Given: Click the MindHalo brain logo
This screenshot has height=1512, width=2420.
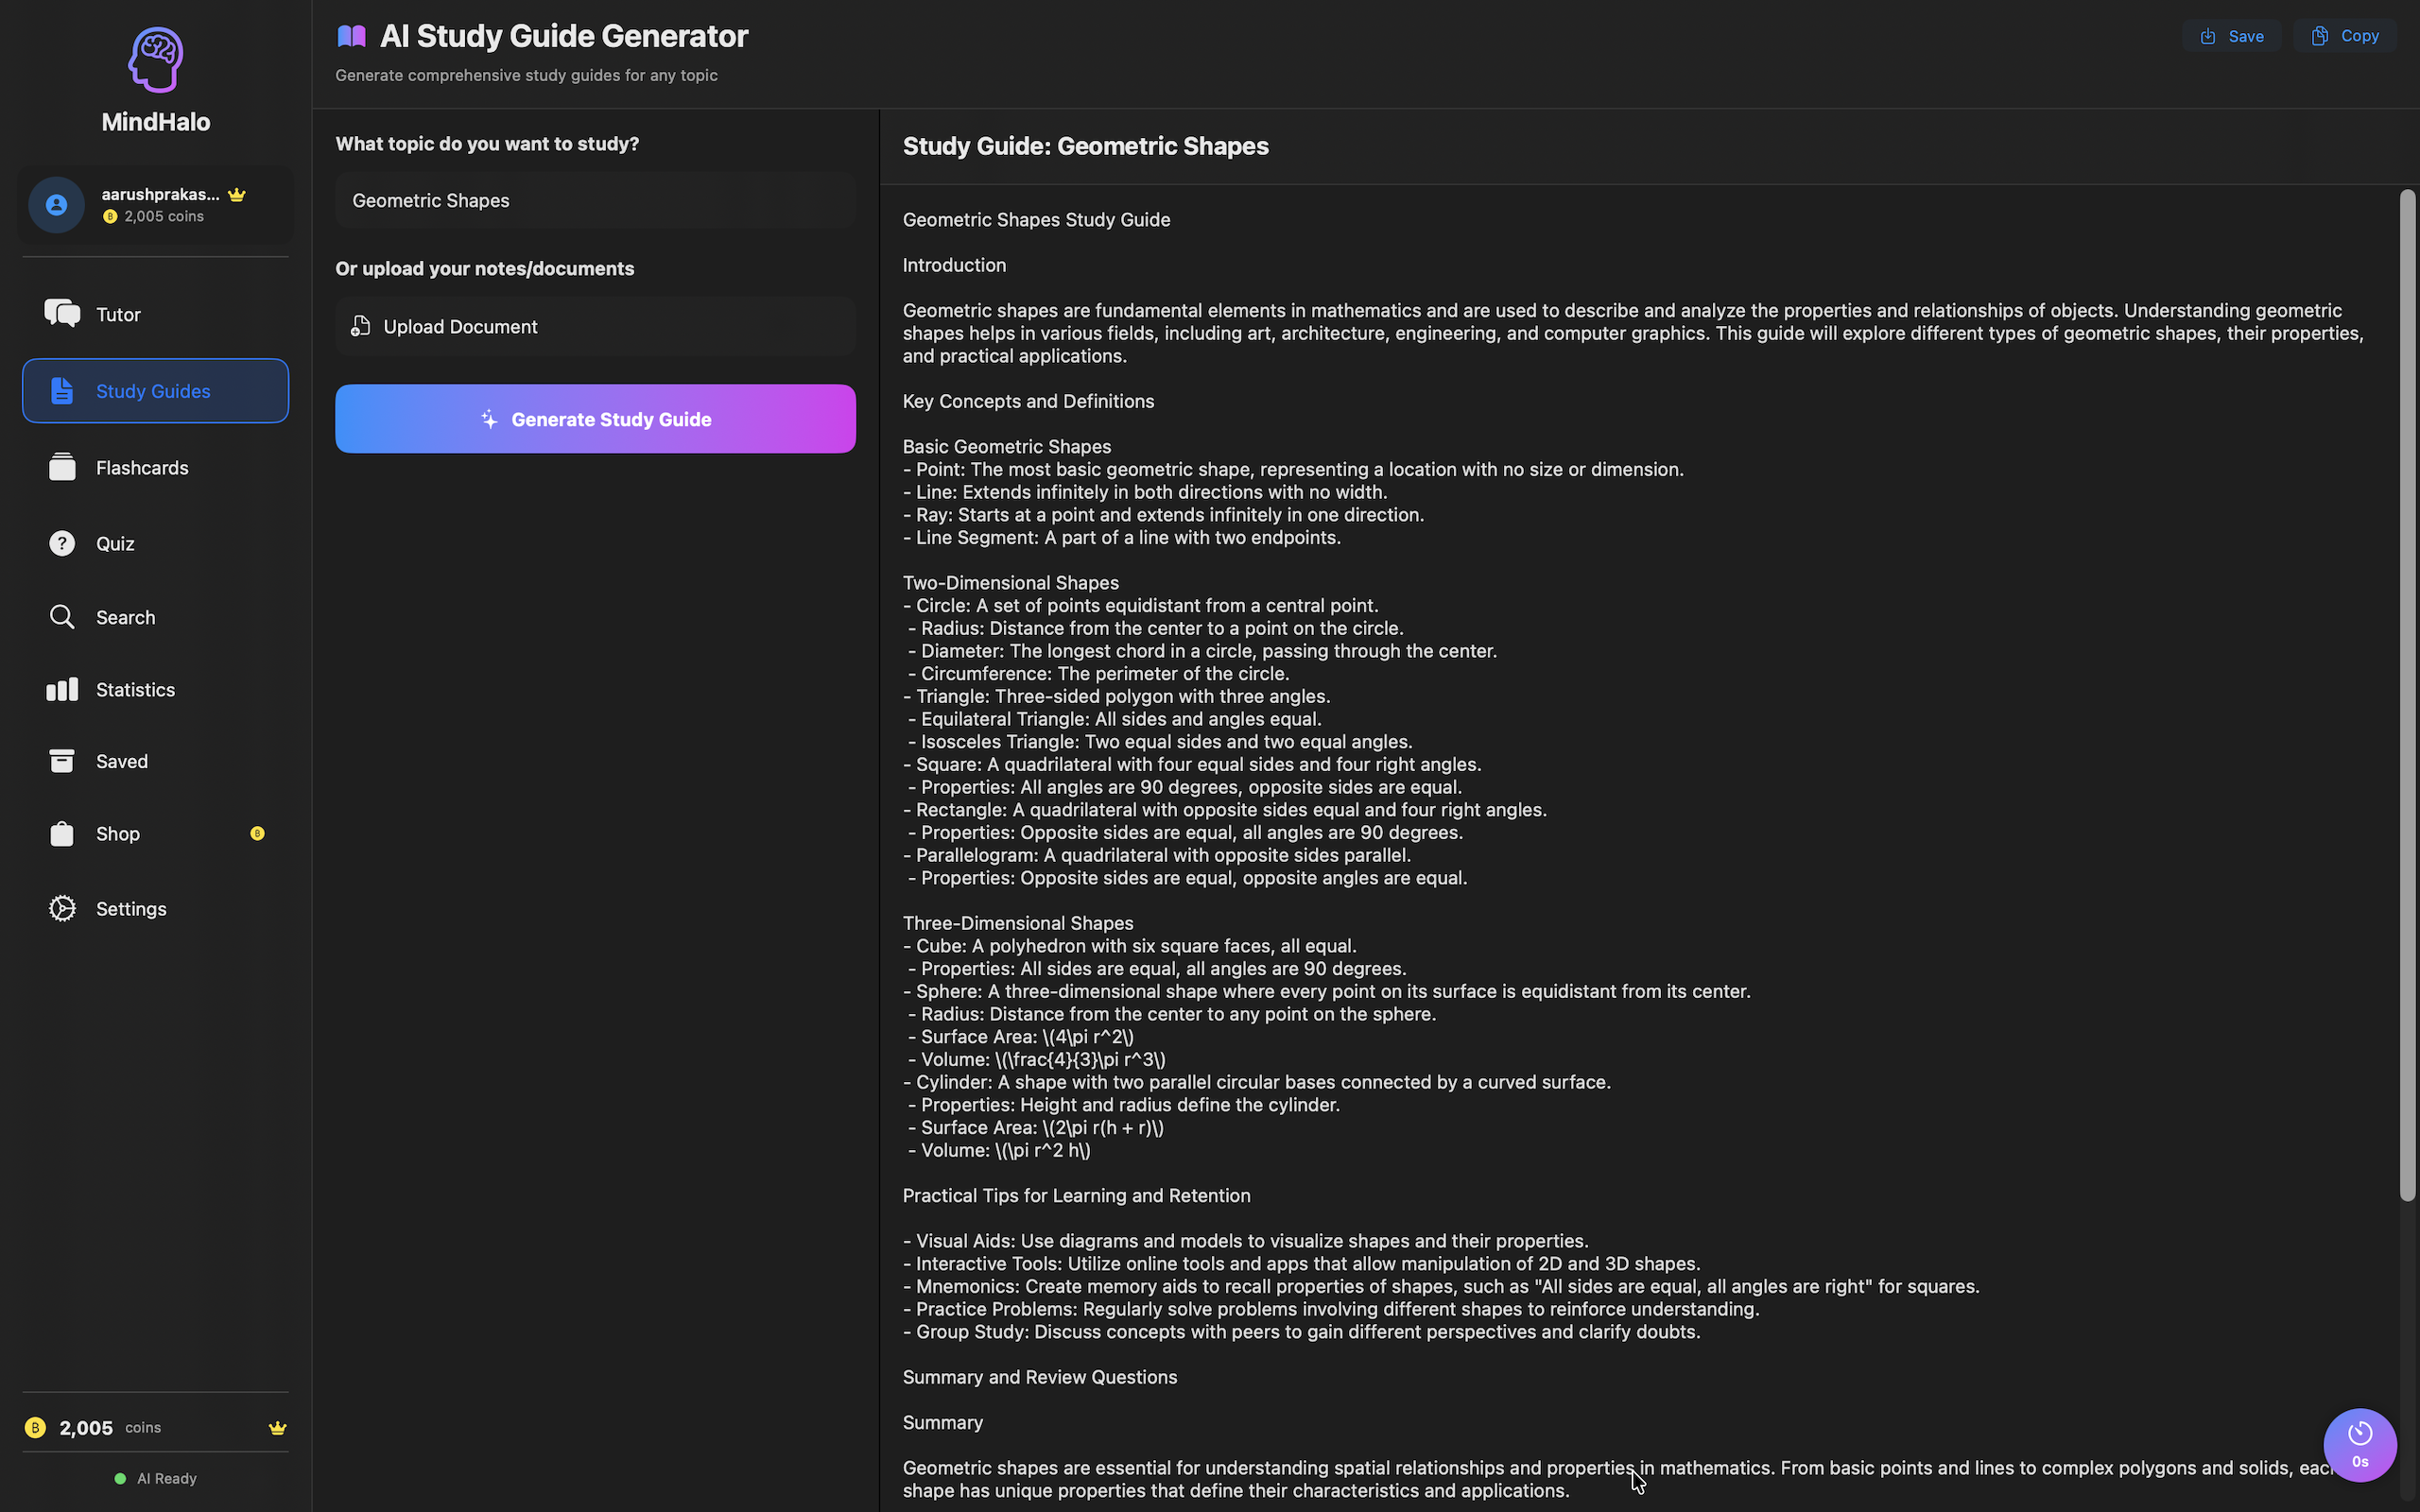Looking at the screenshot, I should (x=155, y=59).
